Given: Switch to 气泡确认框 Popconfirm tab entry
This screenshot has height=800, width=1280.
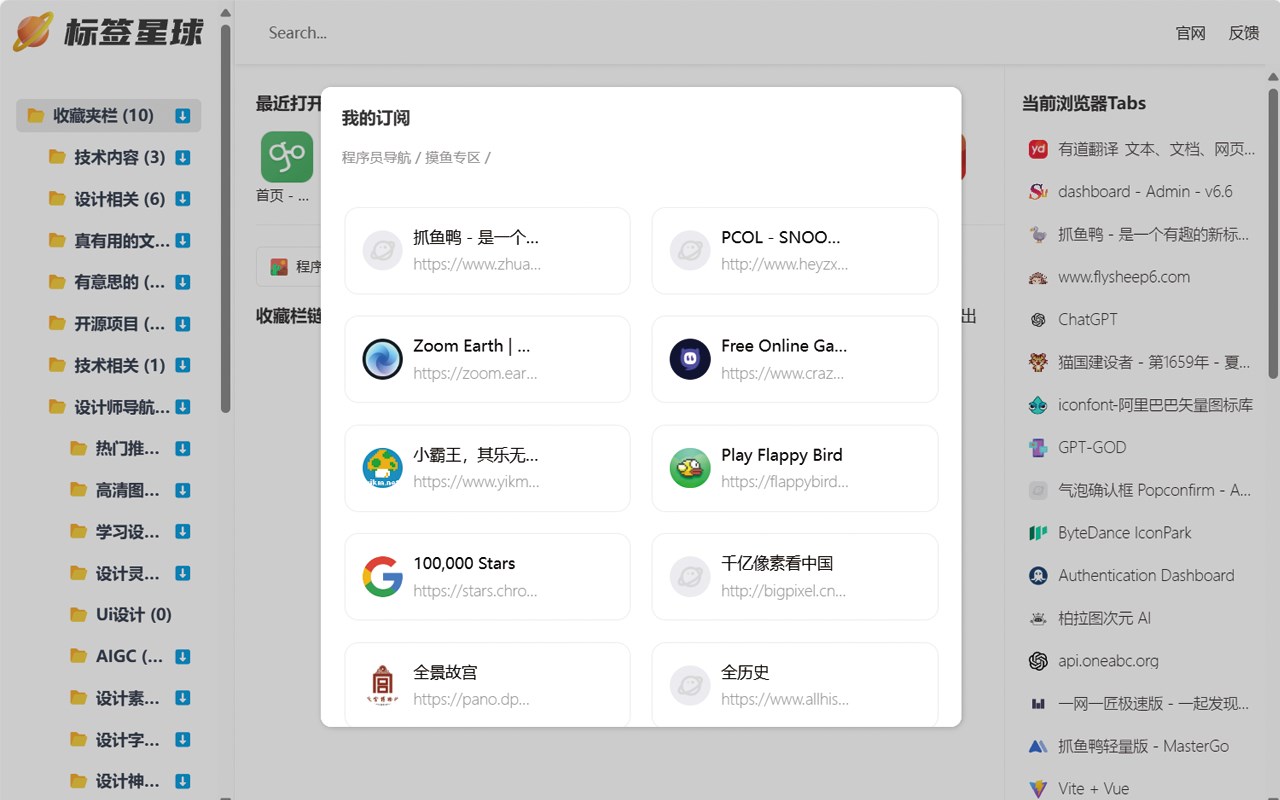Looking at the screenshot, I should point(1140,490).
